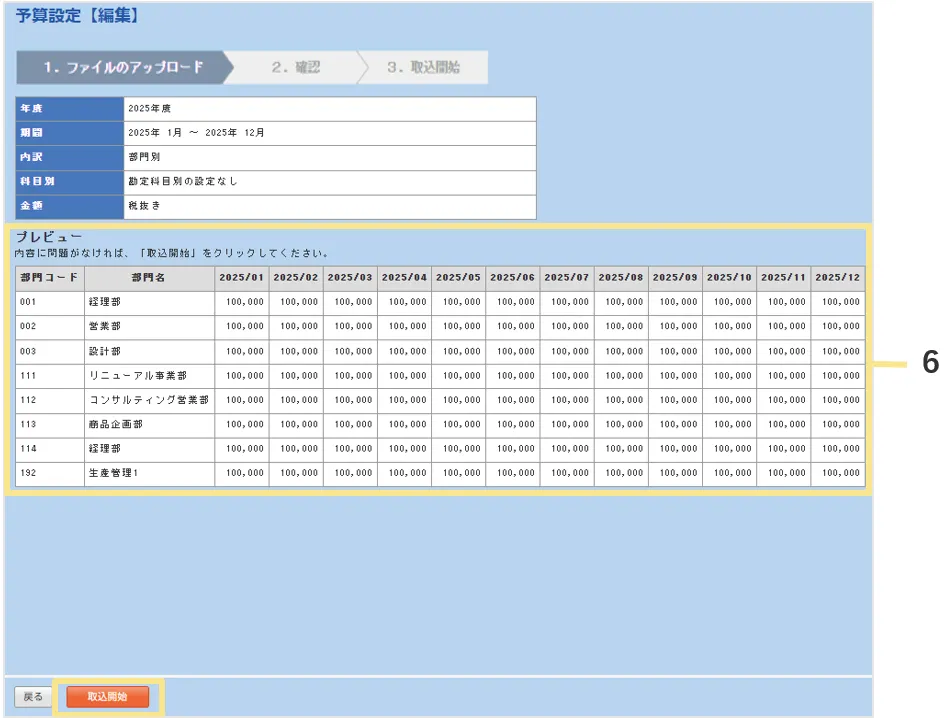949x718 pixels.
Task: Click the 2025年度 fiscal year value
Action: tap(150, 108)
